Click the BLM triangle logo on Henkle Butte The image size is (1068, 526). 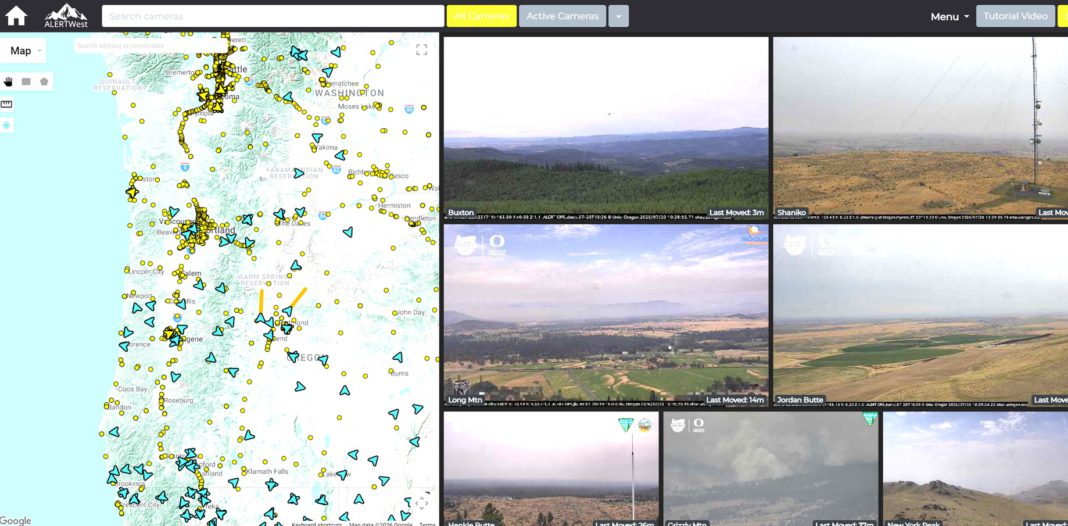coord(625,424)
